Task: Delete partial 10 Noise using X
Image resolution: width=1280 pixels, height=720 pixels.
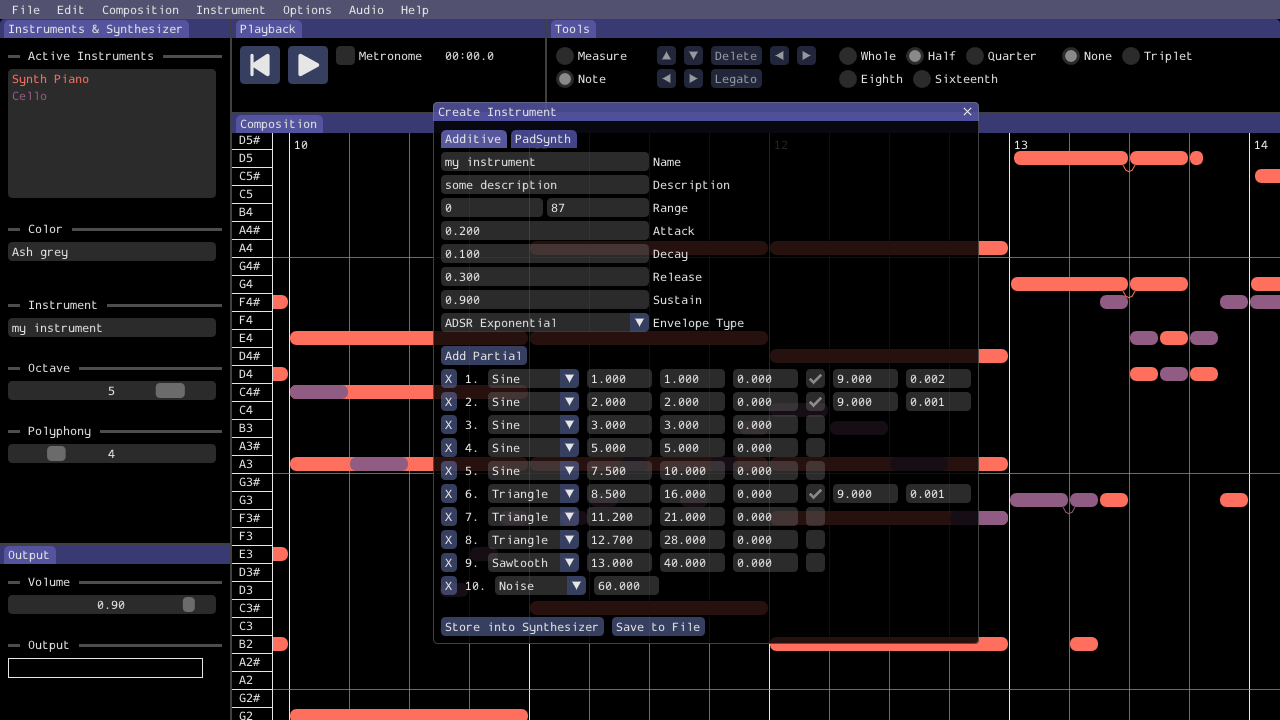Action: click(x=449, y=586)
